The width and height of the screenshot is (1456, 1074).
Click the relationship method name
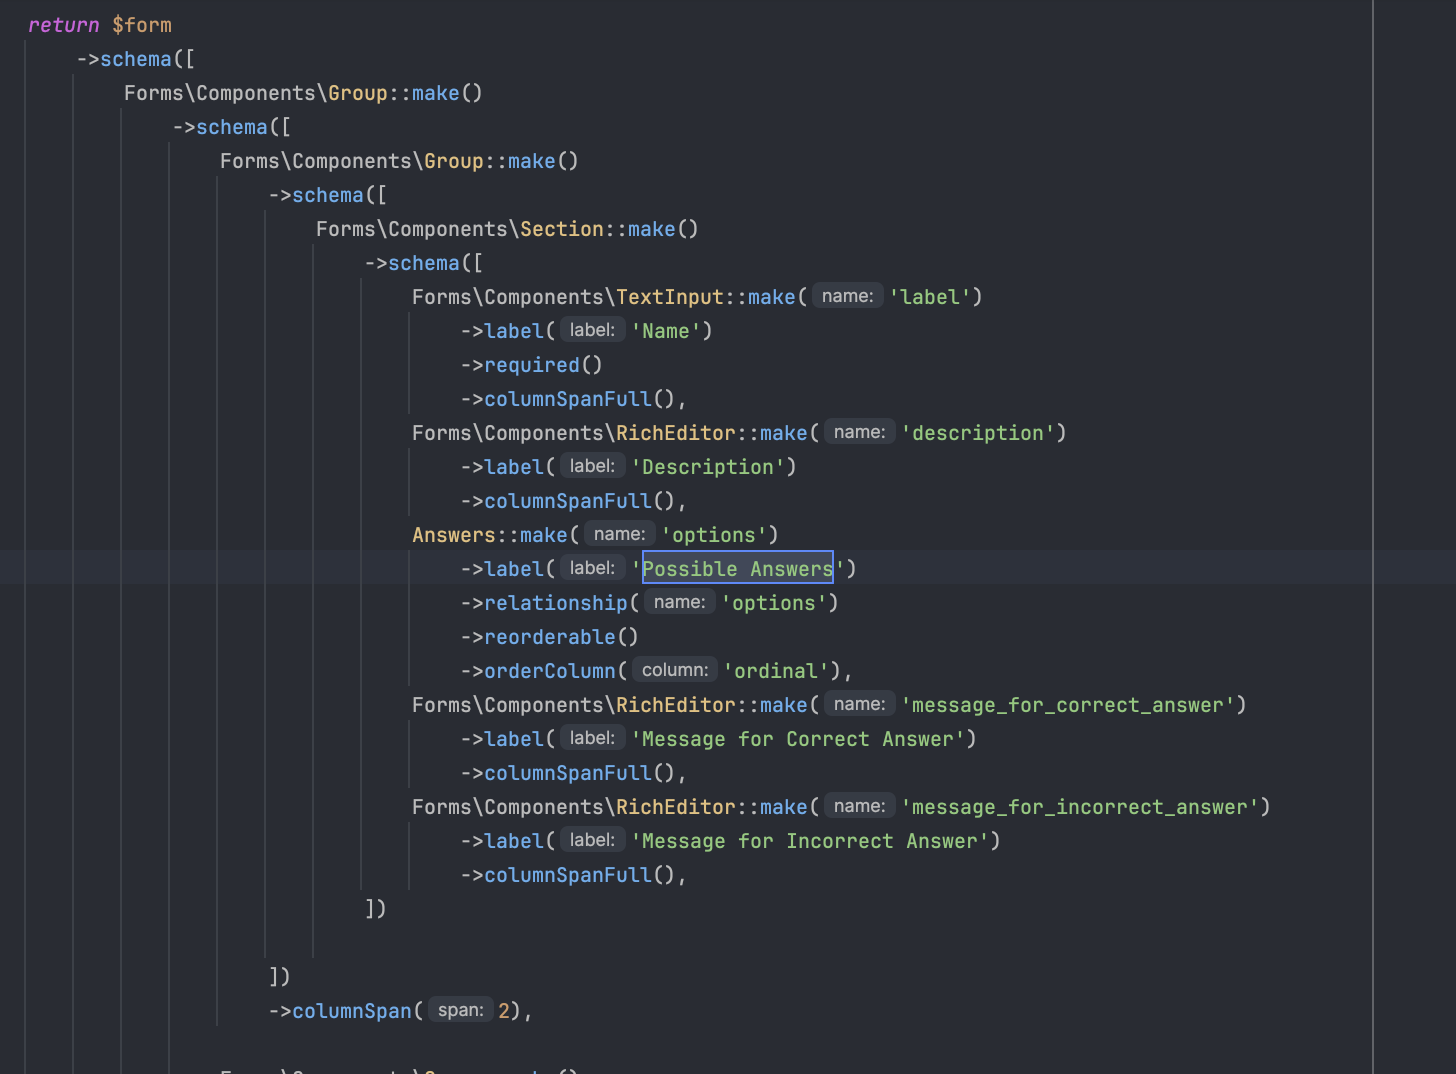[556, 603]
